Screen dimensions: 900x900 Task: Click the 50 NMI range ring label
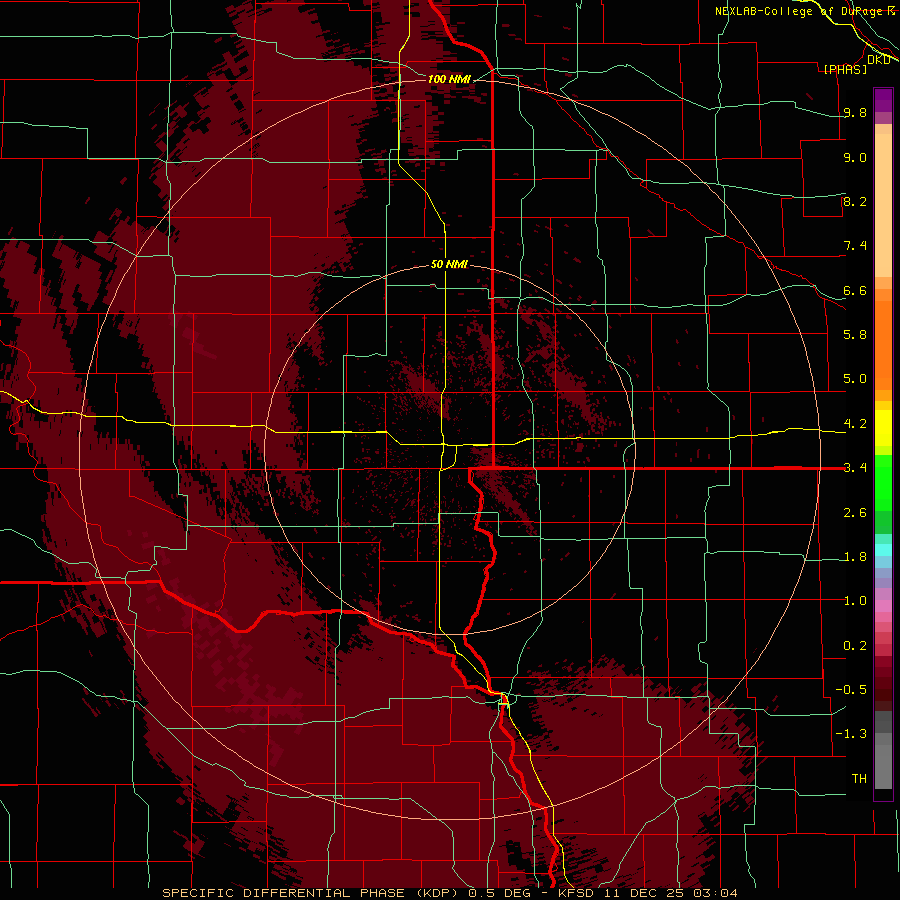click(449, 264)
